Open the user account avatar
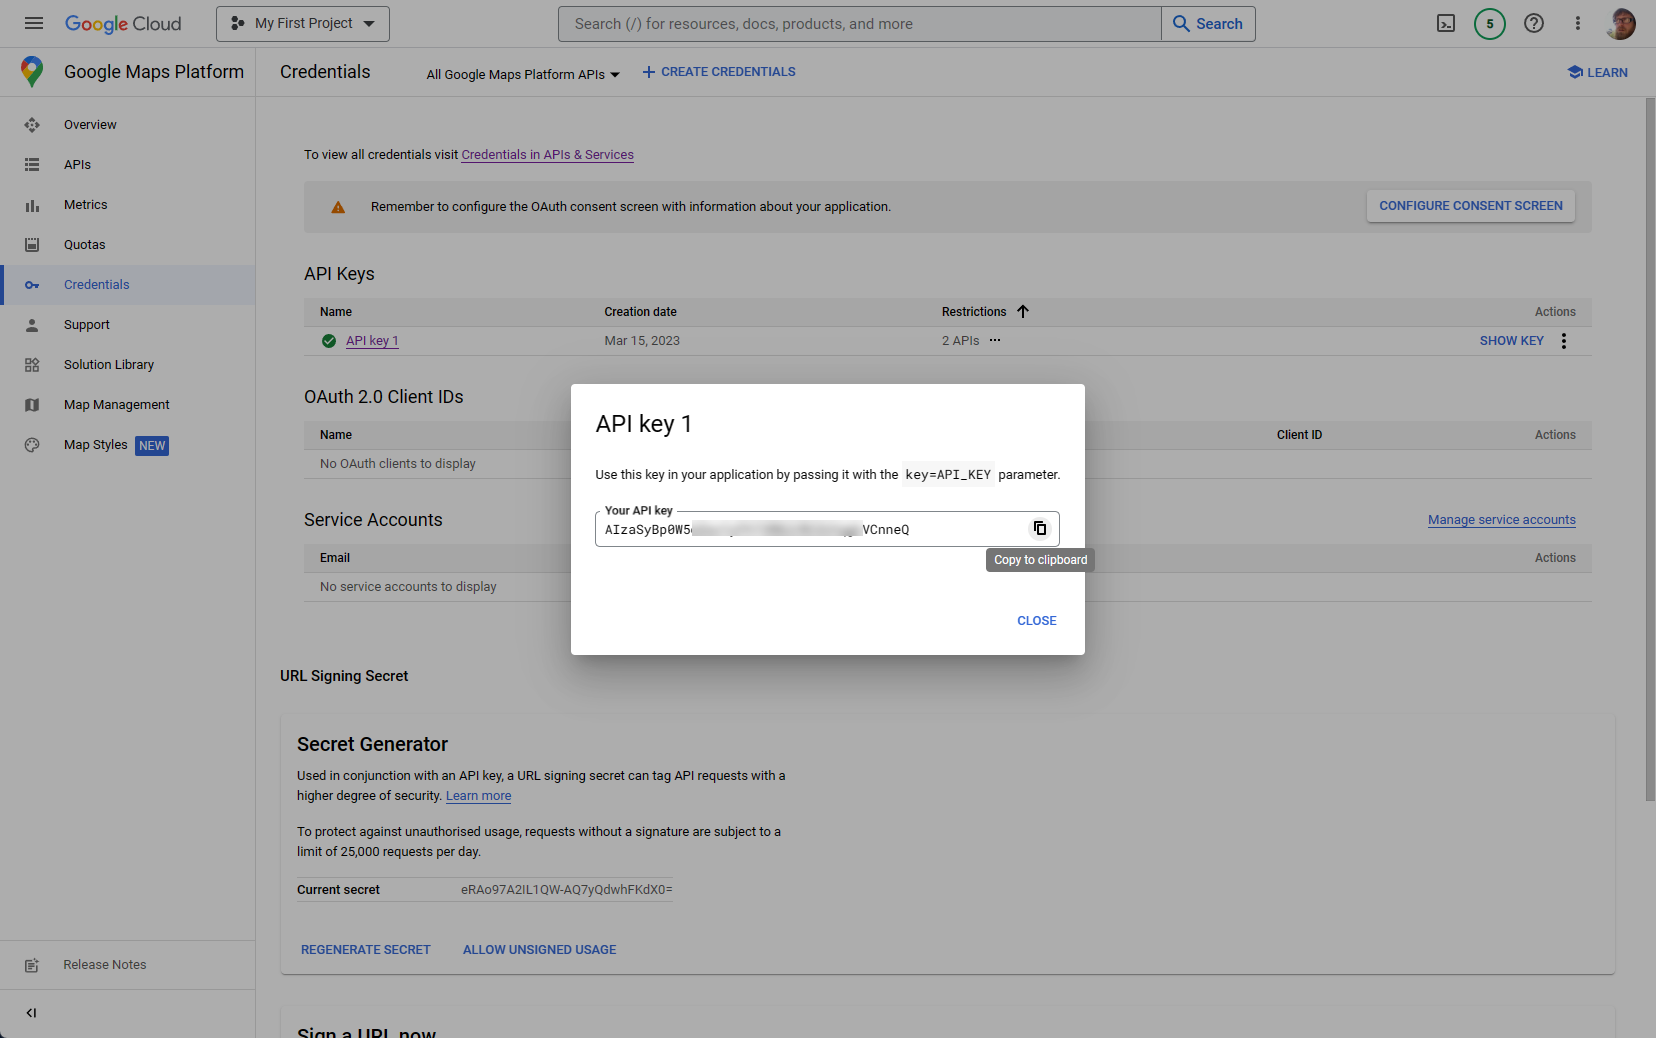Screen dimensions: 1656x1038 click(1621, 23)
